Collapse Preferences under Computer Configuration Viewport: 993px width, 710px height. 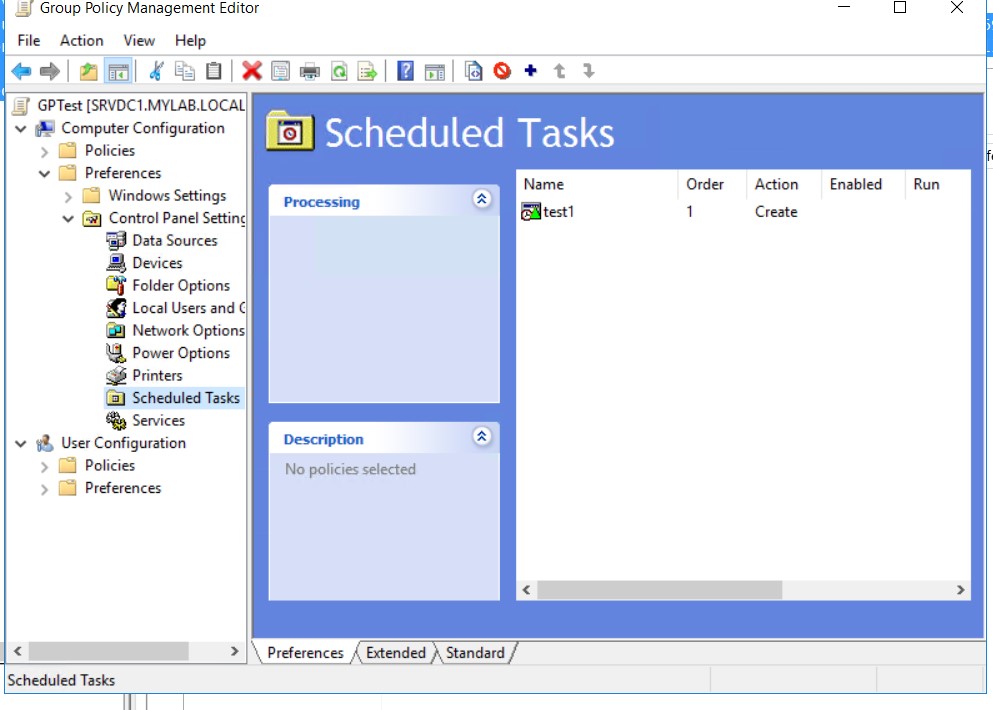[44, 174]
